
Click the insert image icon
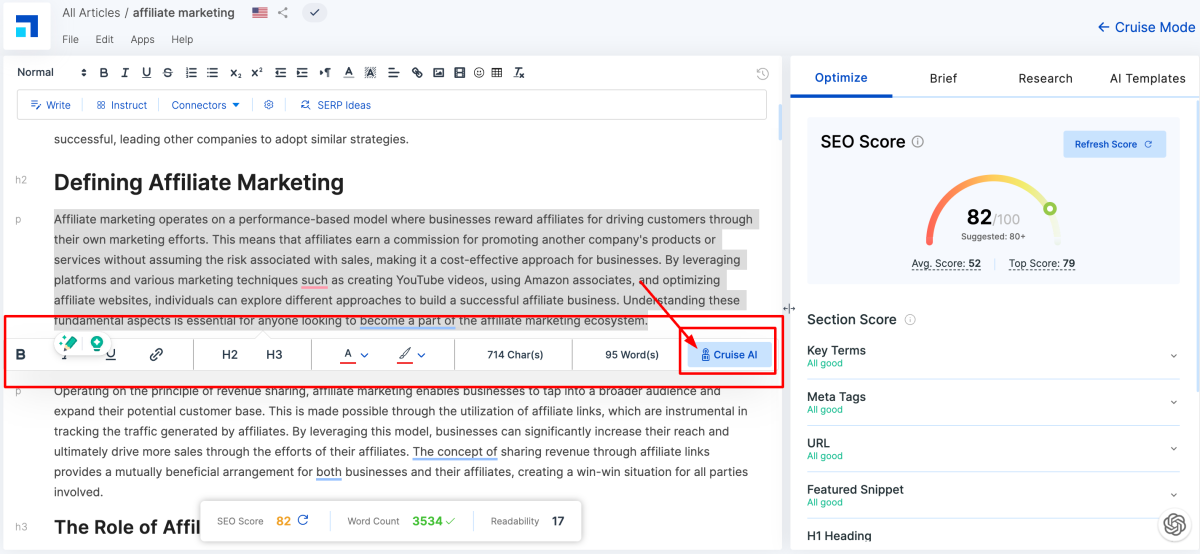point(438,73)
